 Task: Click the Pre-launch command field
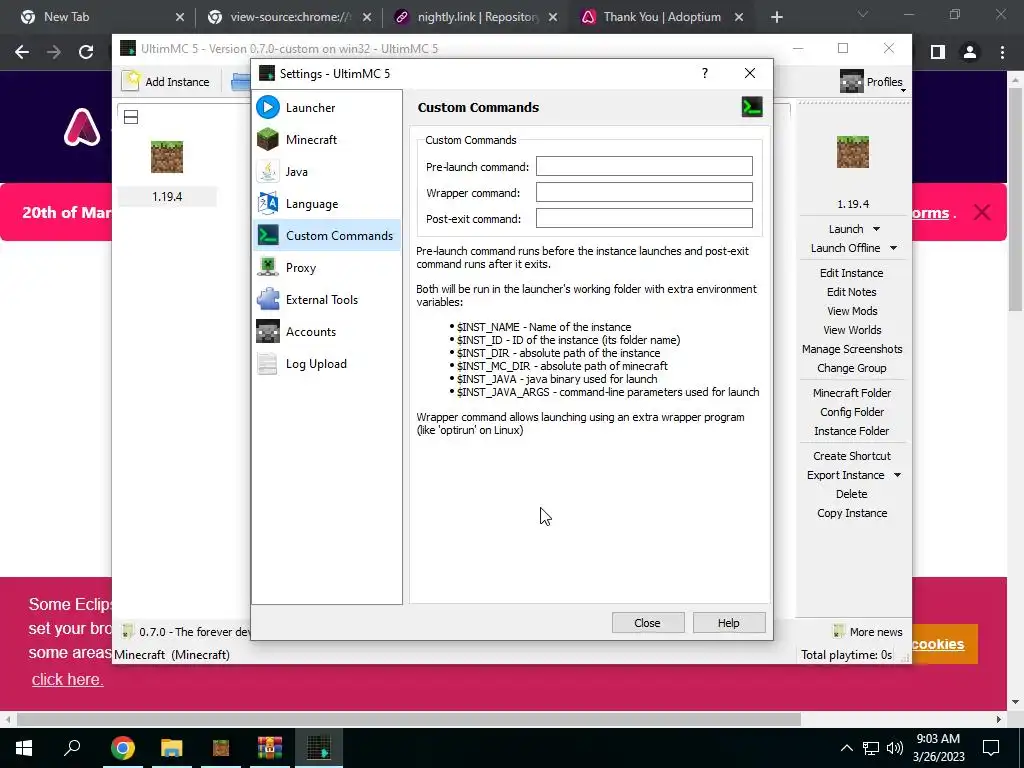tap(644, 166)
